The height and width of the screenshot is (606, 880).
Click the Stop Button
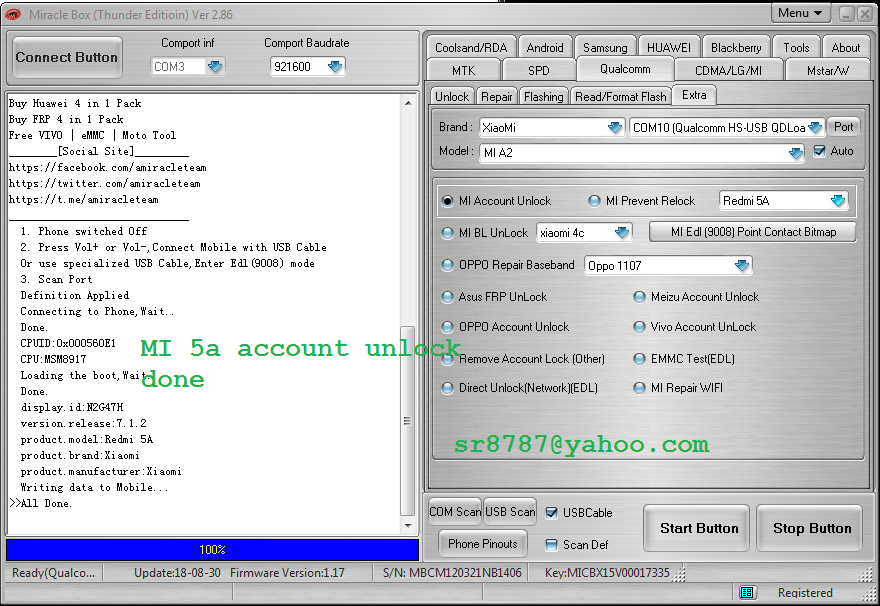(x=809, y=529)
